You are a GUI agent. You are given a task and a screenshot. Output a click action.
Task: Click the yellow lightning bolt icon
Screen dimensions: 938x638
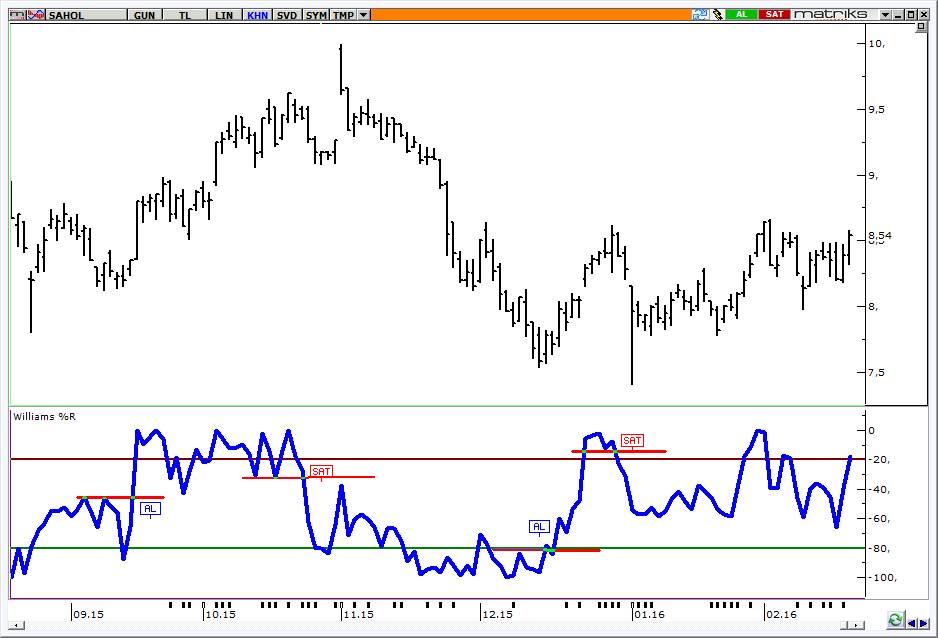(717, 14)
